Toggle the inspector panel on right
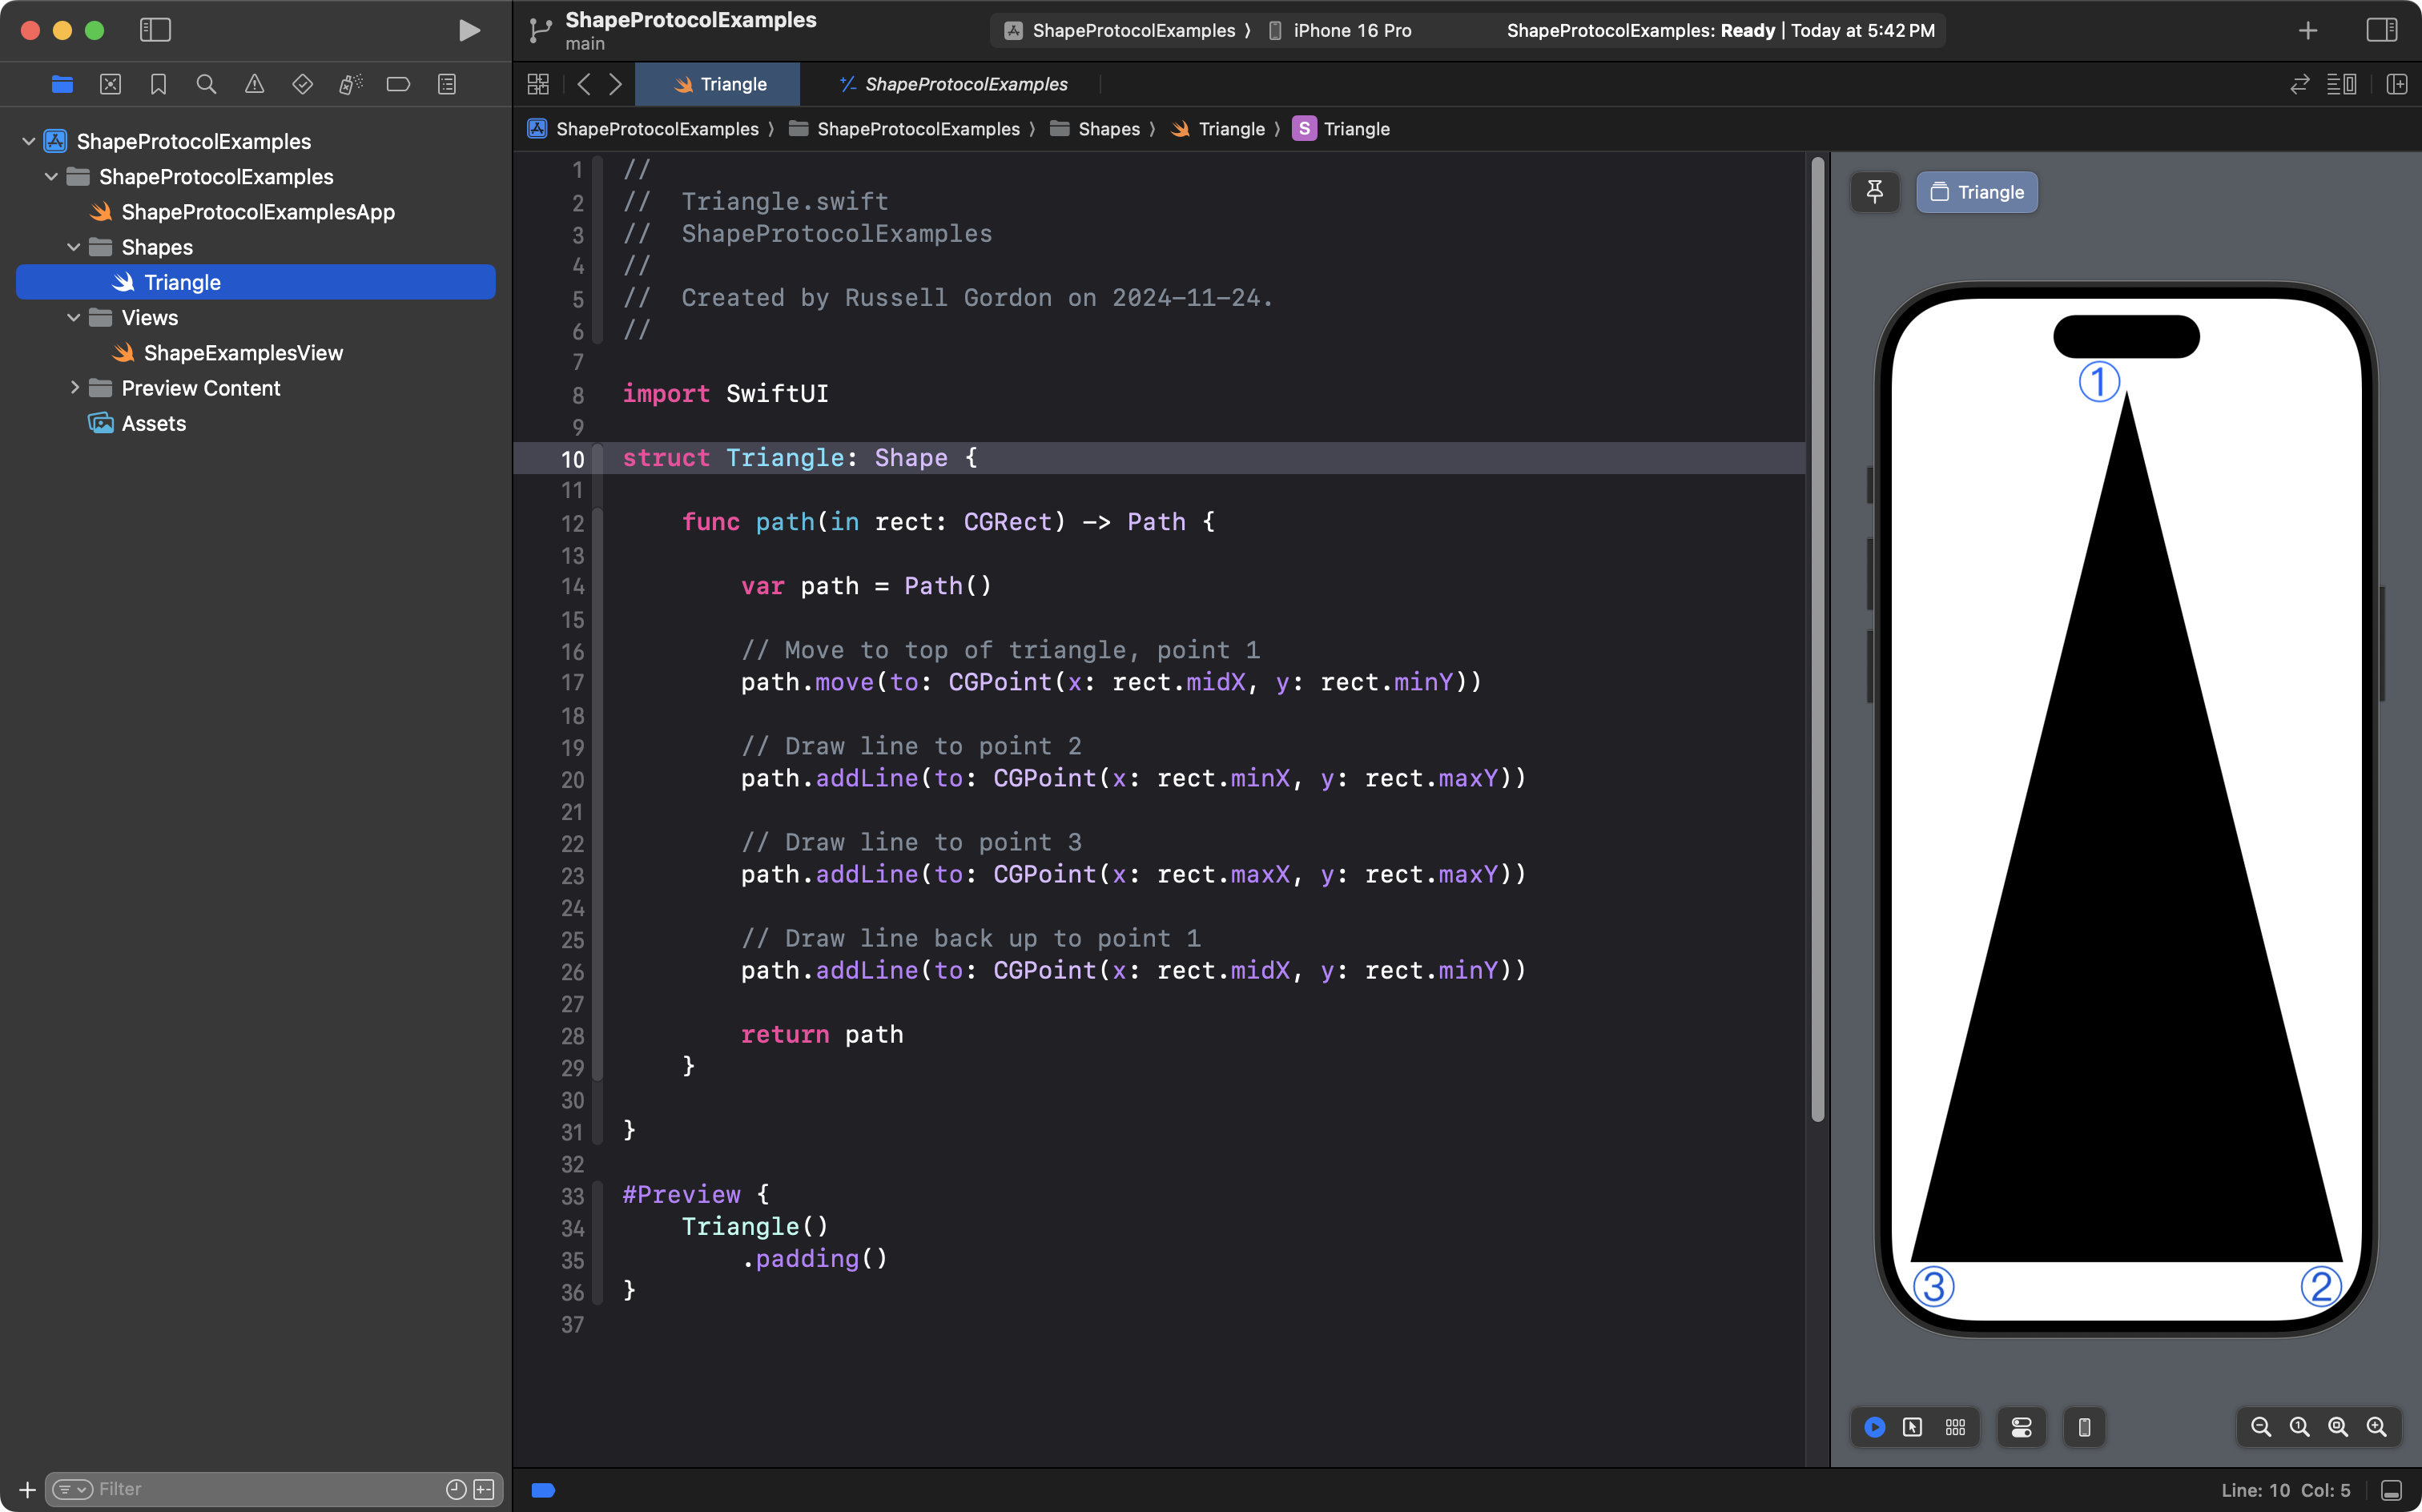The image size is (2422, 1512). (x=2382, y=30)
